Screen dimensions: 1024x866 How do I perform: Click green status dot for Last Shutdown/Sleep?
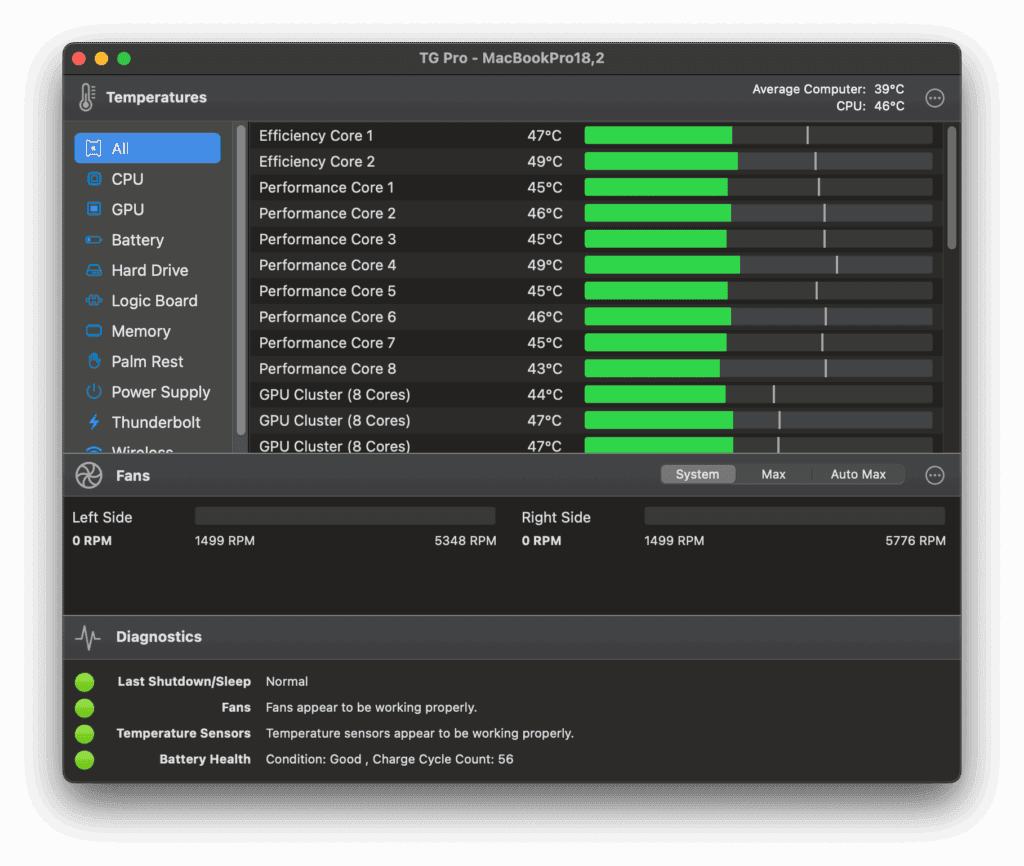[84, 682]
